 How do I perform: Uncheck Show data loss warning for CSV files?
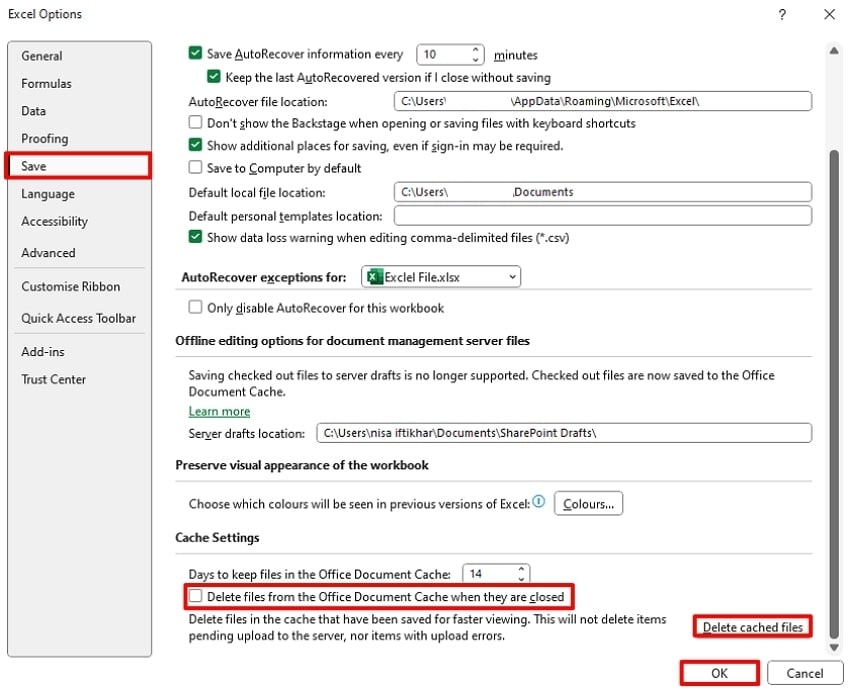tap(194, 238)
